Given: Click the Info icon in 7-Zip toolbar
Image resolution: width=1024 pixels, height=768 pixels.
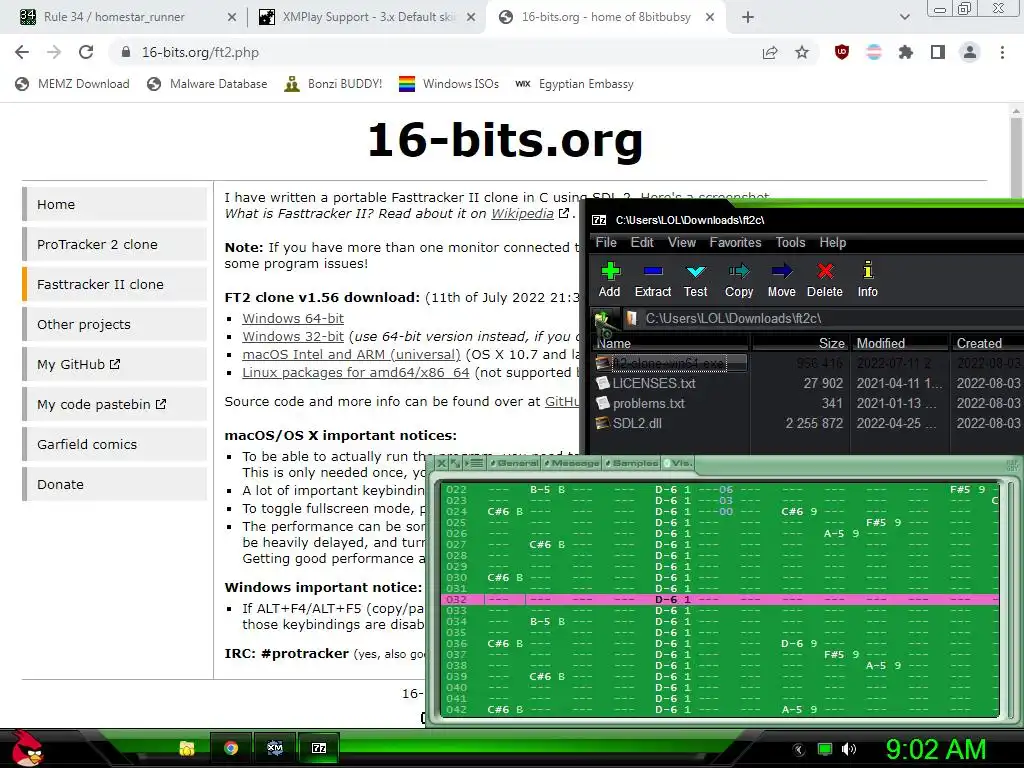Looking at the screenshot, I should pos(867,270).
